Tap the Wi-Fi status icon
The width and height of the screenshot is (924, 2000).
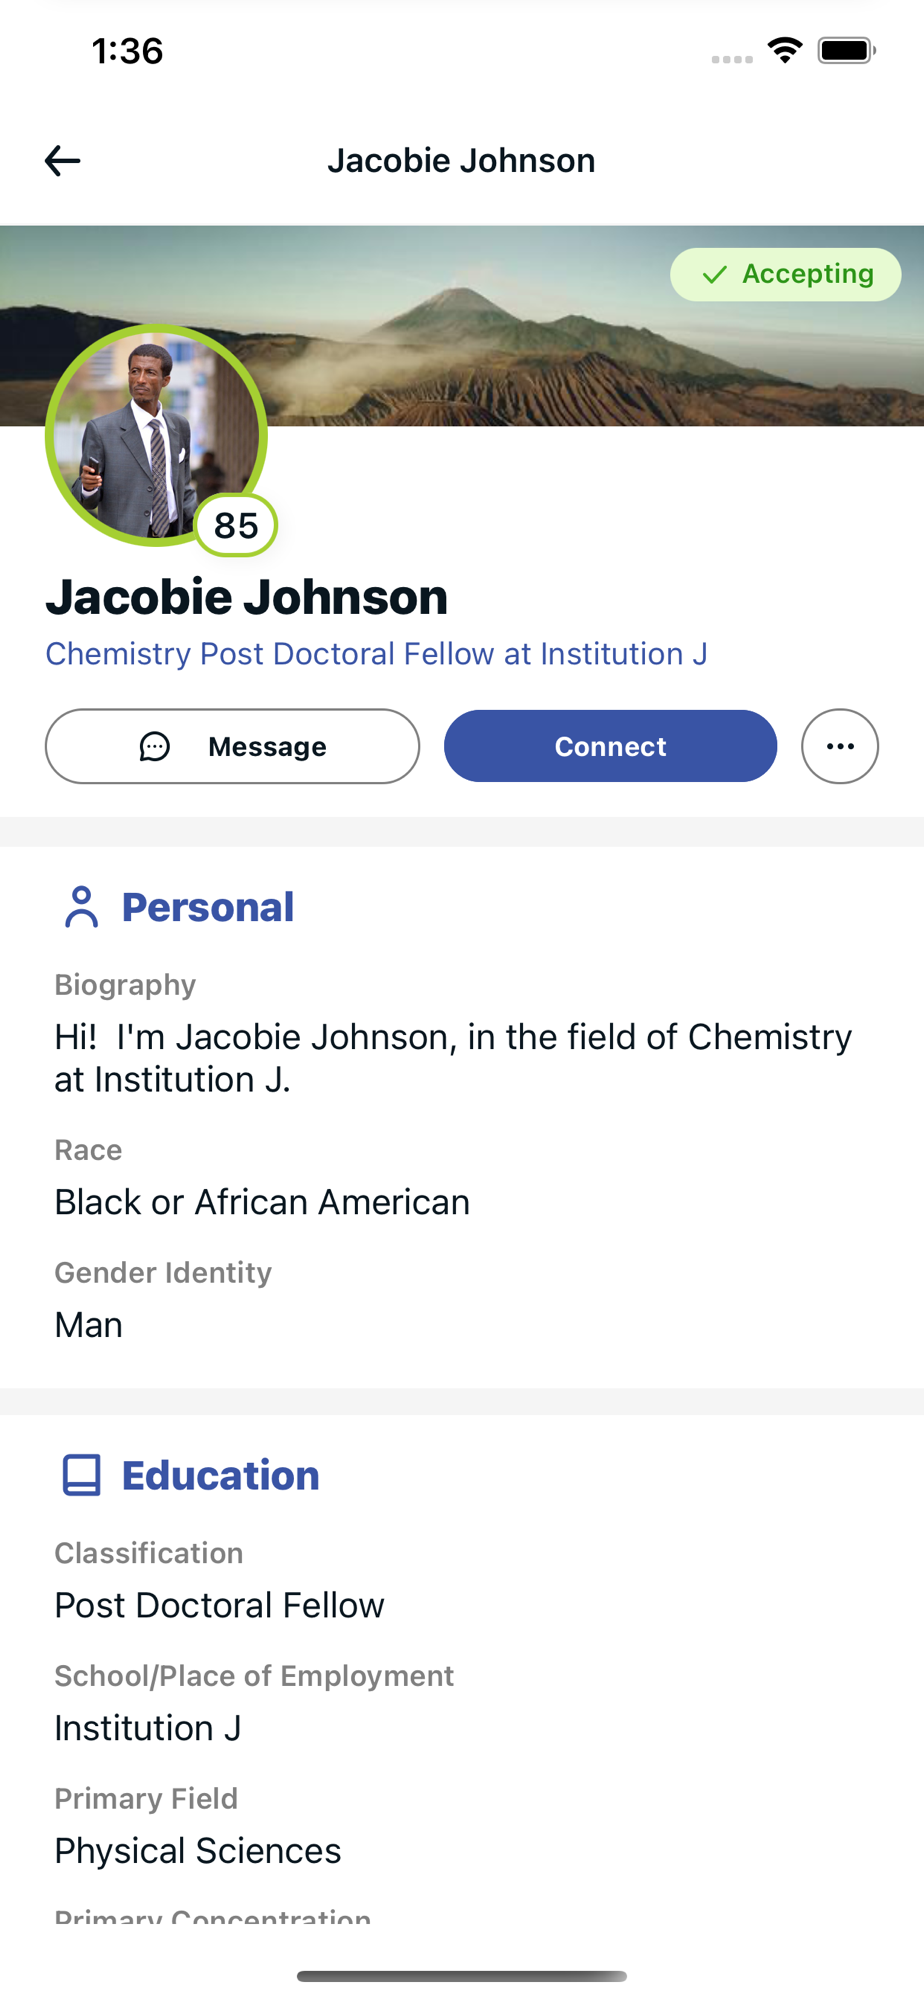pyautogui.click(x=785, y=50)
